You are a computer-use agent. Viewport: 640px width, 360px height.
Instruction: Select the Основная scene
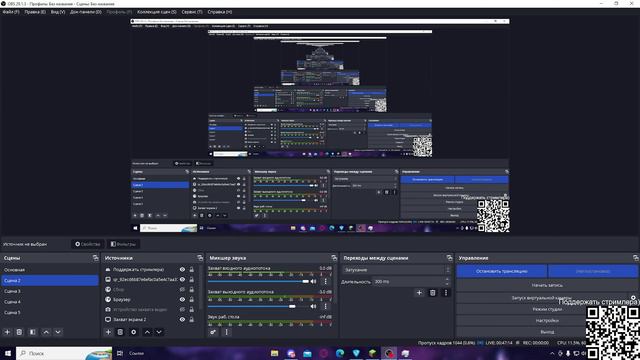pyautogui.click(x=50, y=270)
